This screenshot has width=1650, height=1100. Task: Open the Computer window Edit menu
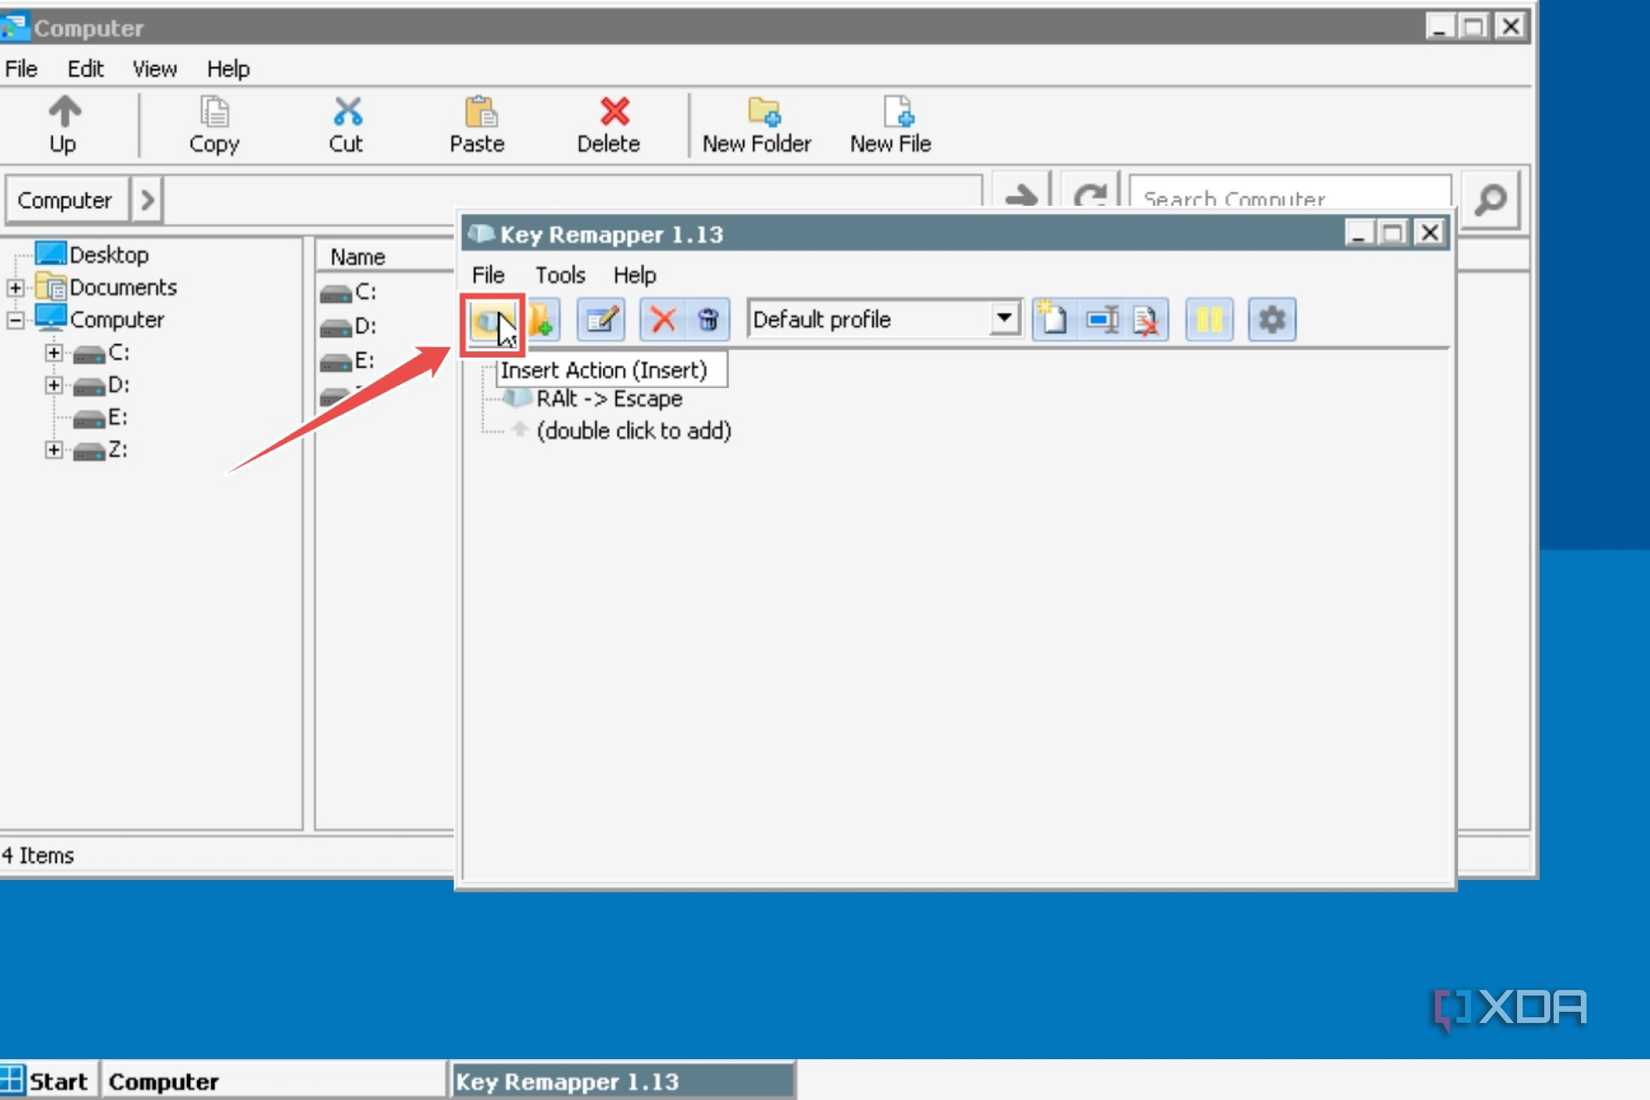85,69
